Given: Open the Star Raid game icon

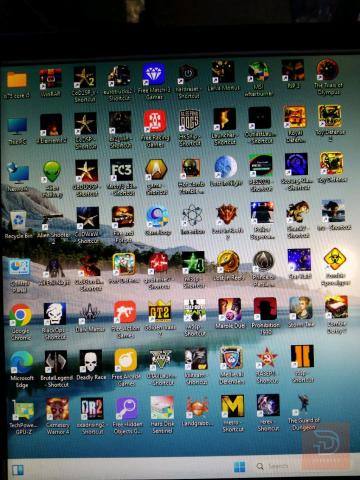Looking at the screenshot, I should tap(299, 260).
